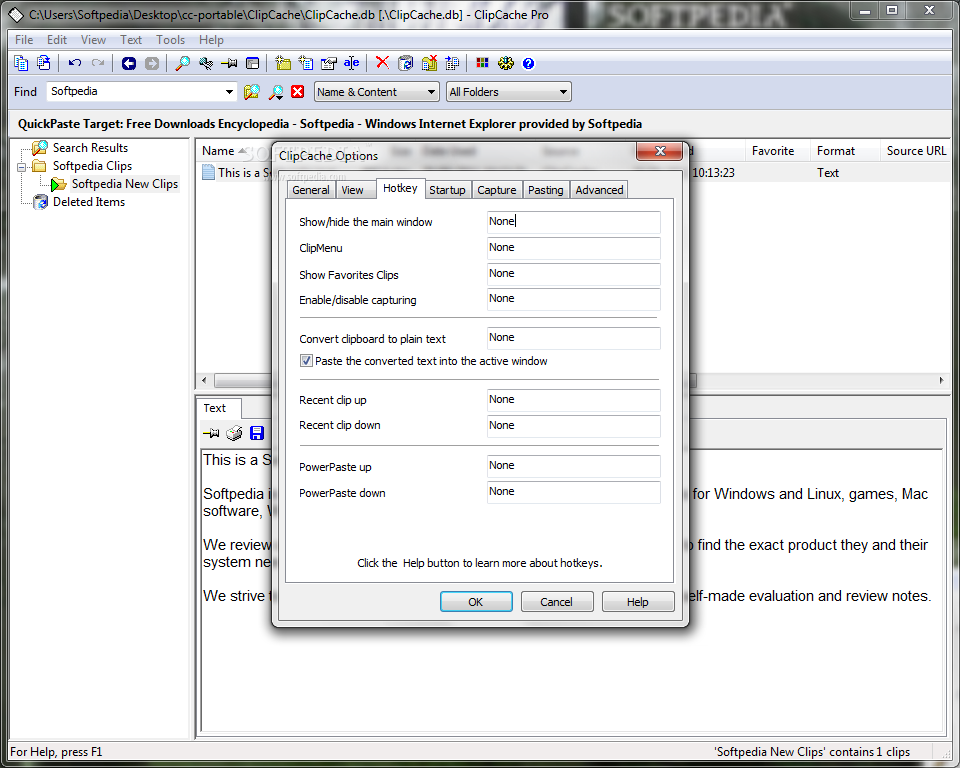Create a new folder via toolbar icon

[x=283, y=63]
